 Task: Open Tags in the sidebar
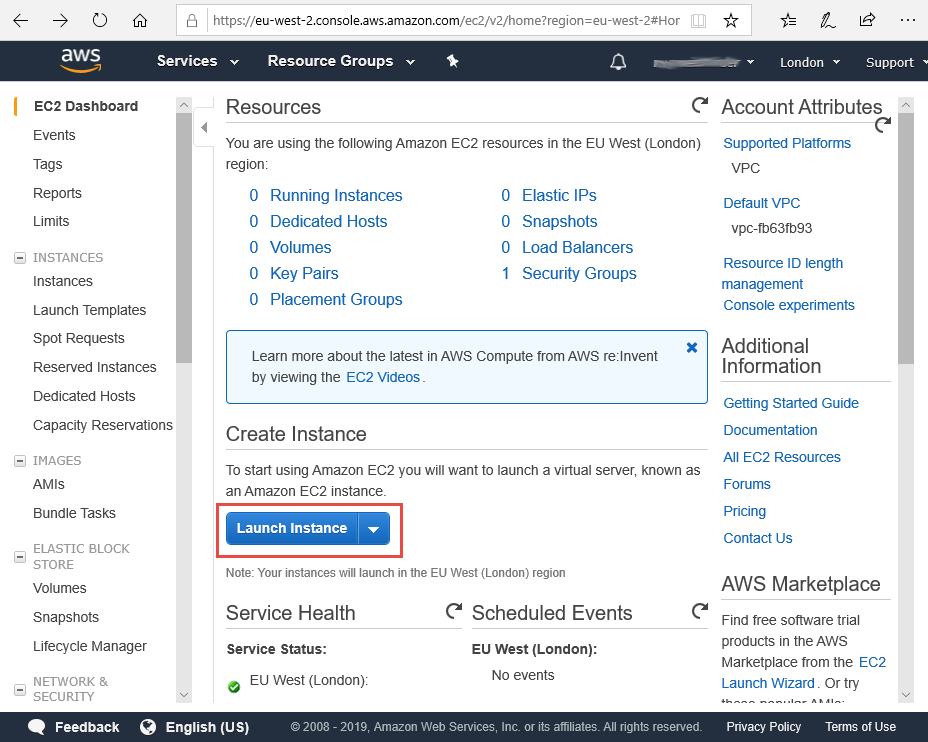47,164
